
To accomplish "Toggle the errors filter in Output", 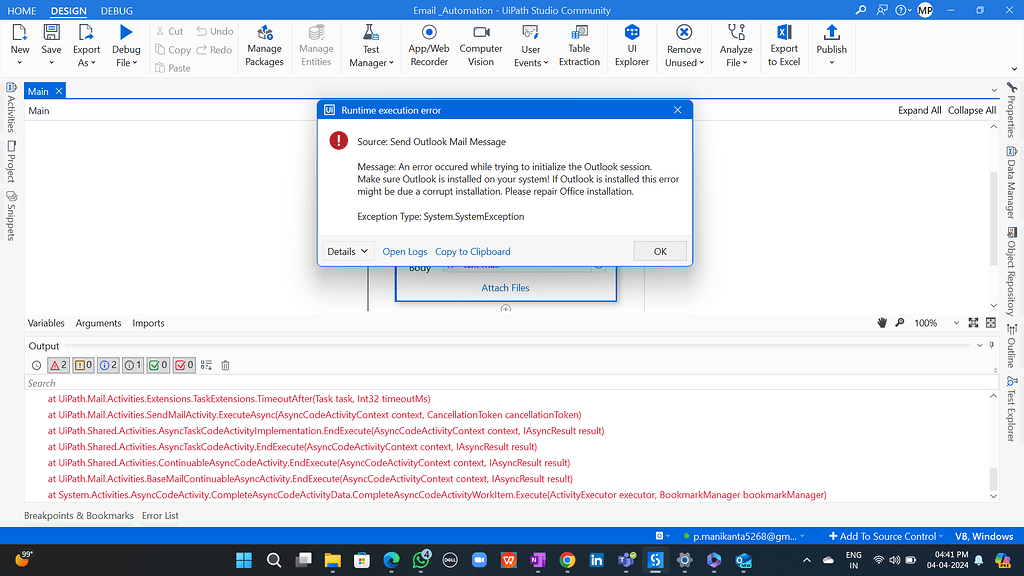I will (x=56, y=365).
